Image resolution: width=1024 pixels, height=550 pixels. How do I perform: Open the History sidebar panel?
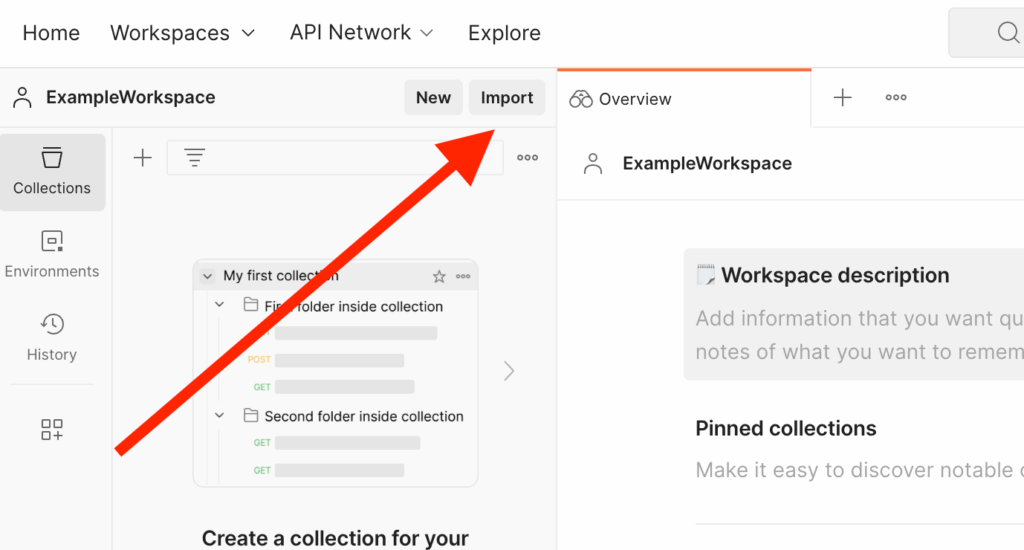[52, 337]
